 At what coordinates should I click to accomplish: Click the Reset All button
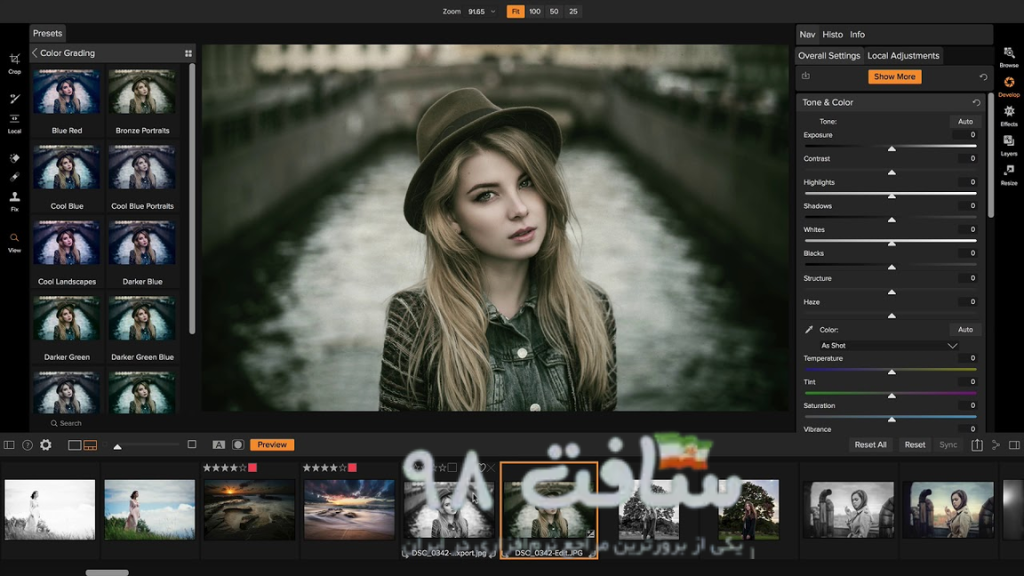point(871,445)
